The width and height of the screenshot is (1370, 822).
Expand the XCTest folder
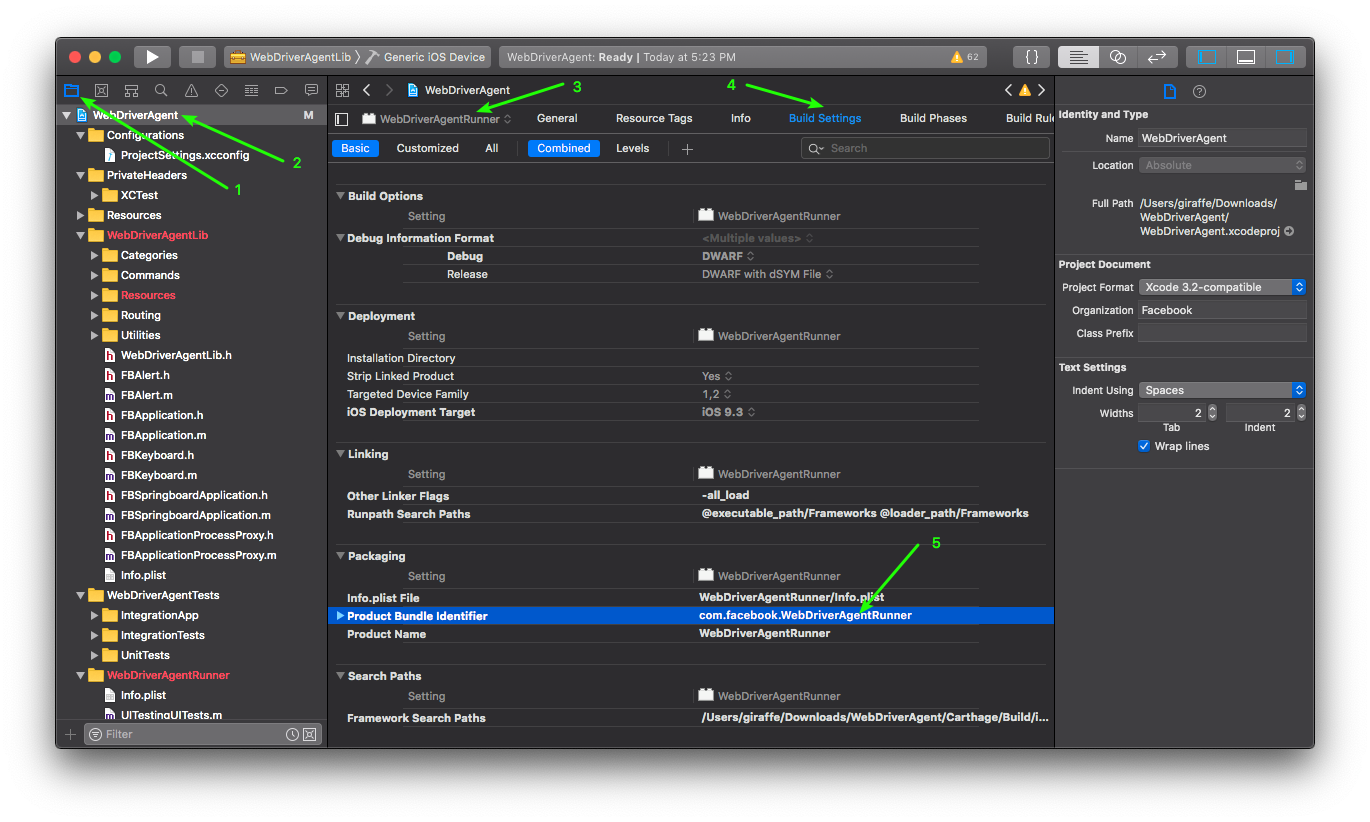tap(95, 195)
